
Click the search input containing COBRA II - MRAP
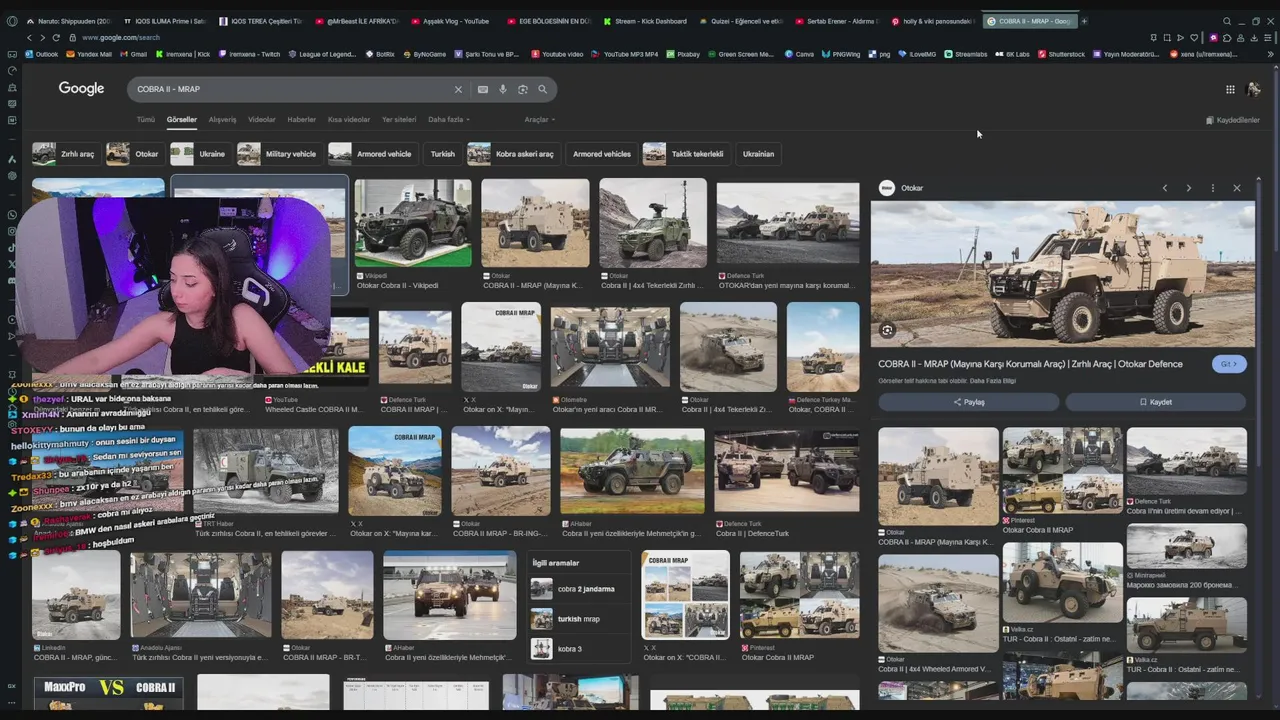pyautogui.click(x=290, y=89)
